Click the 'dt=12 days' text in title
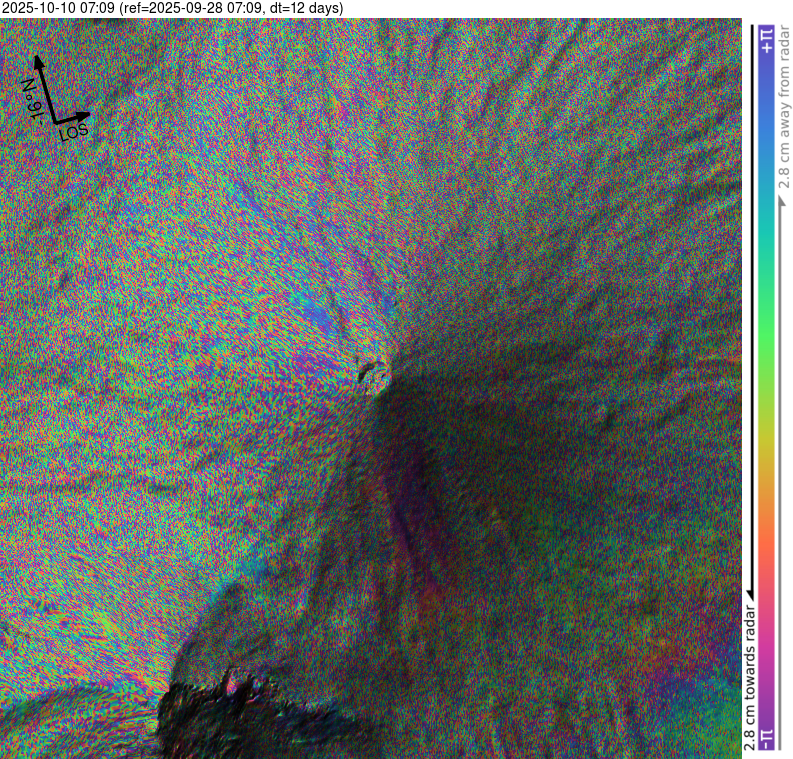The height and width of the screenshot is (759, 793). click(x=309, y=8)
